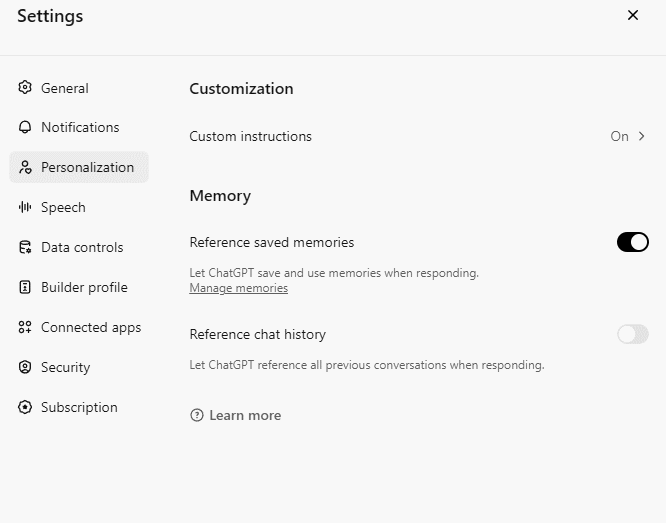Expand Custom instructions chevron arrow
Viewport: 666px width, 523px height.
[x=642, y=136]
